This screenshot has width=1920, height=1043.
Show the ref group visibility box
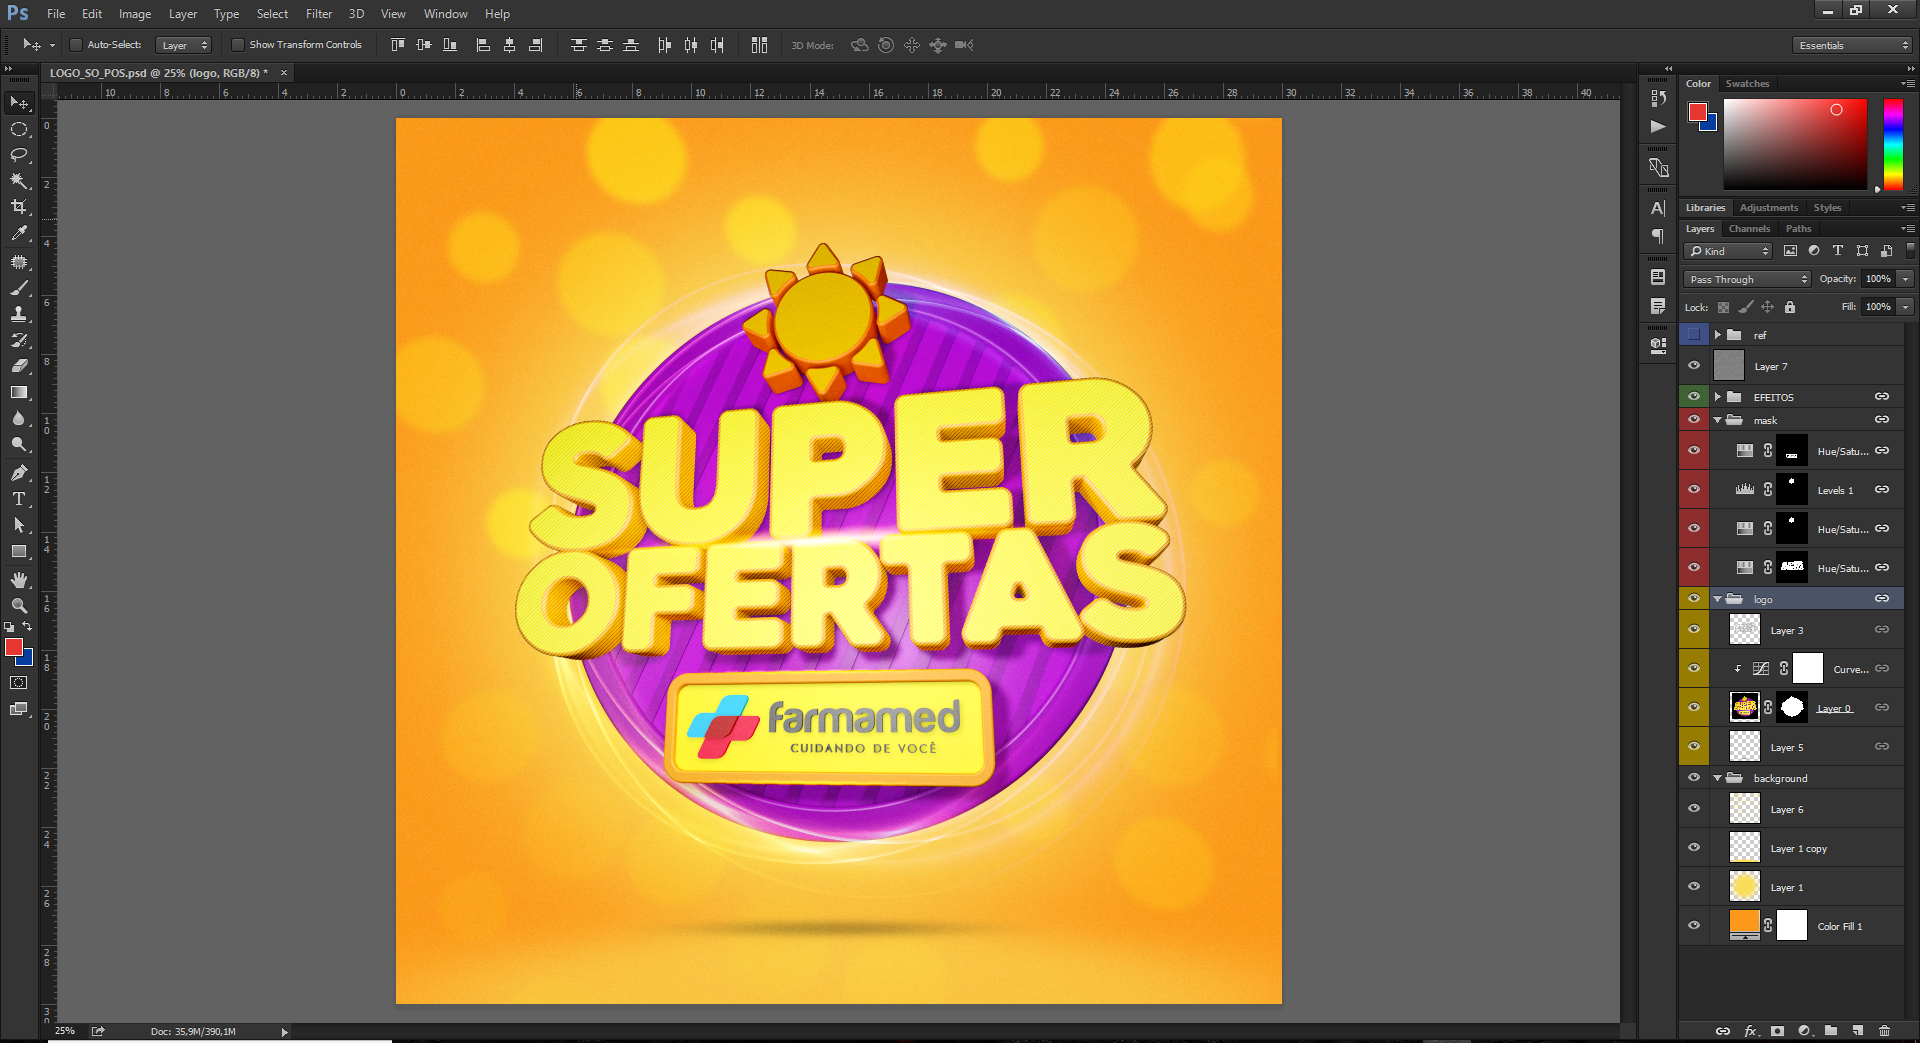pos(1694,335)
